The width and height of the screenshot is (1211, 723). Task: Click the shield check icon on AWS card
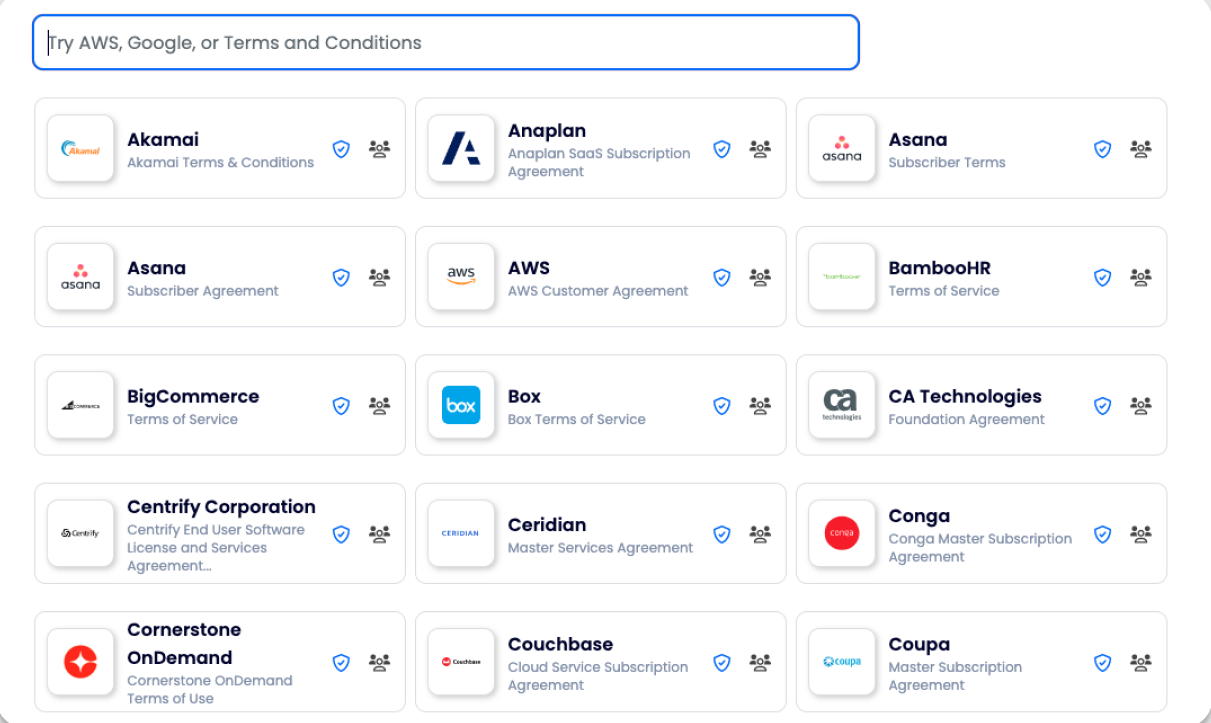[722, 277]
